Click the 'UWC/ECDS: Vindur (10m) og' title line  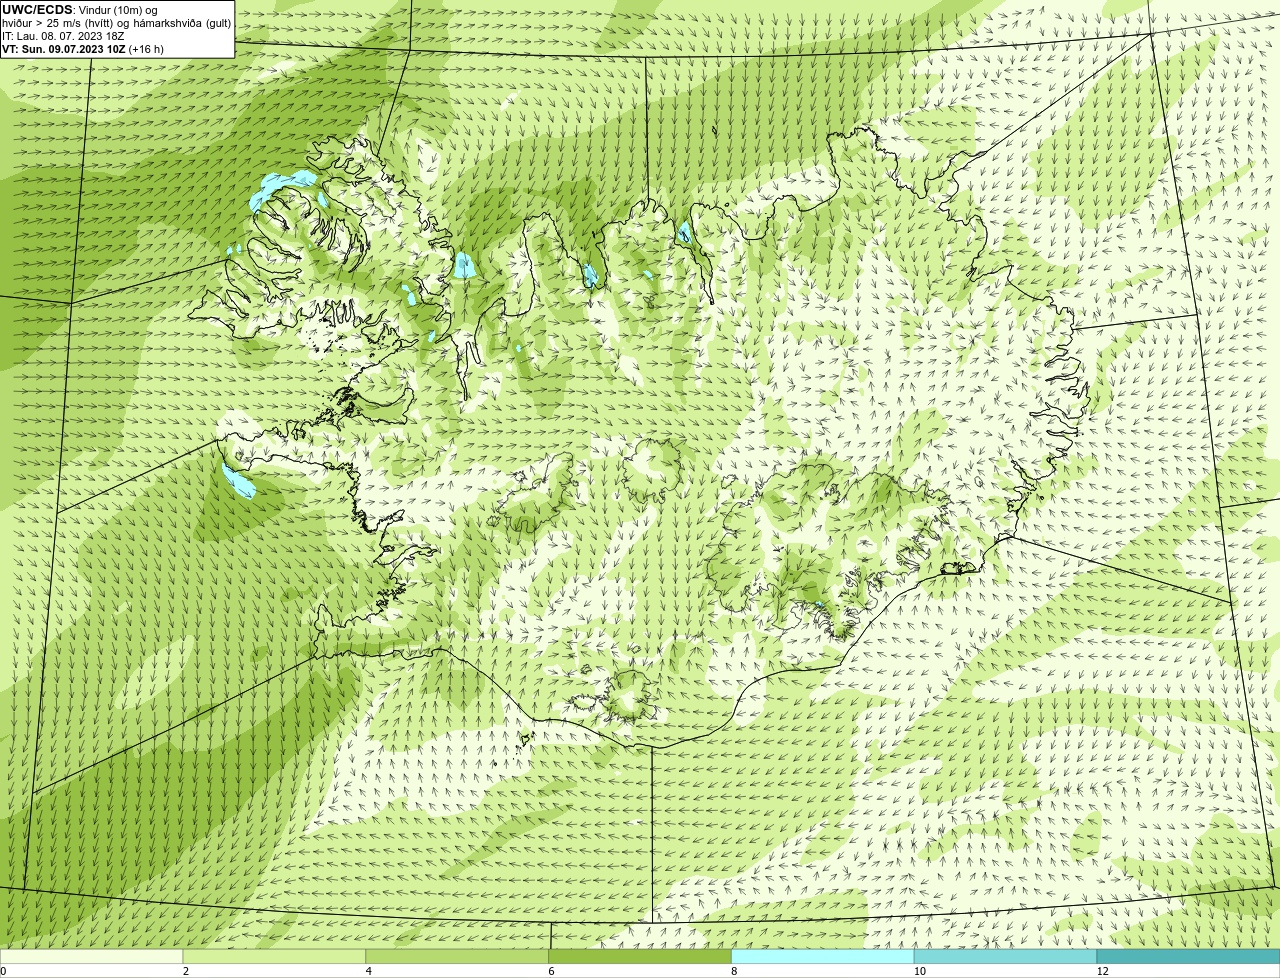point(80,10)
